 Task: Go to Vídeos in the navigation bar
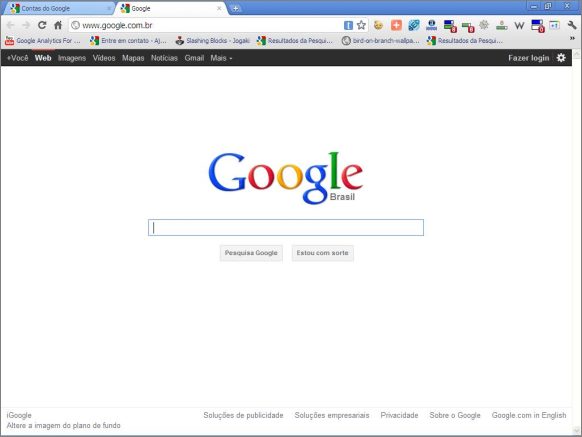(104, 58)
